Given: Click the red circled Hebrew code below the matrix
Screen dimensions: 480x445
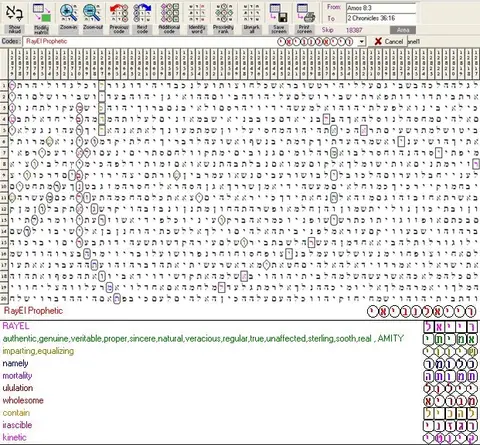Looking at the screenshot, I should pyautogui.click(x=422, y=312).
